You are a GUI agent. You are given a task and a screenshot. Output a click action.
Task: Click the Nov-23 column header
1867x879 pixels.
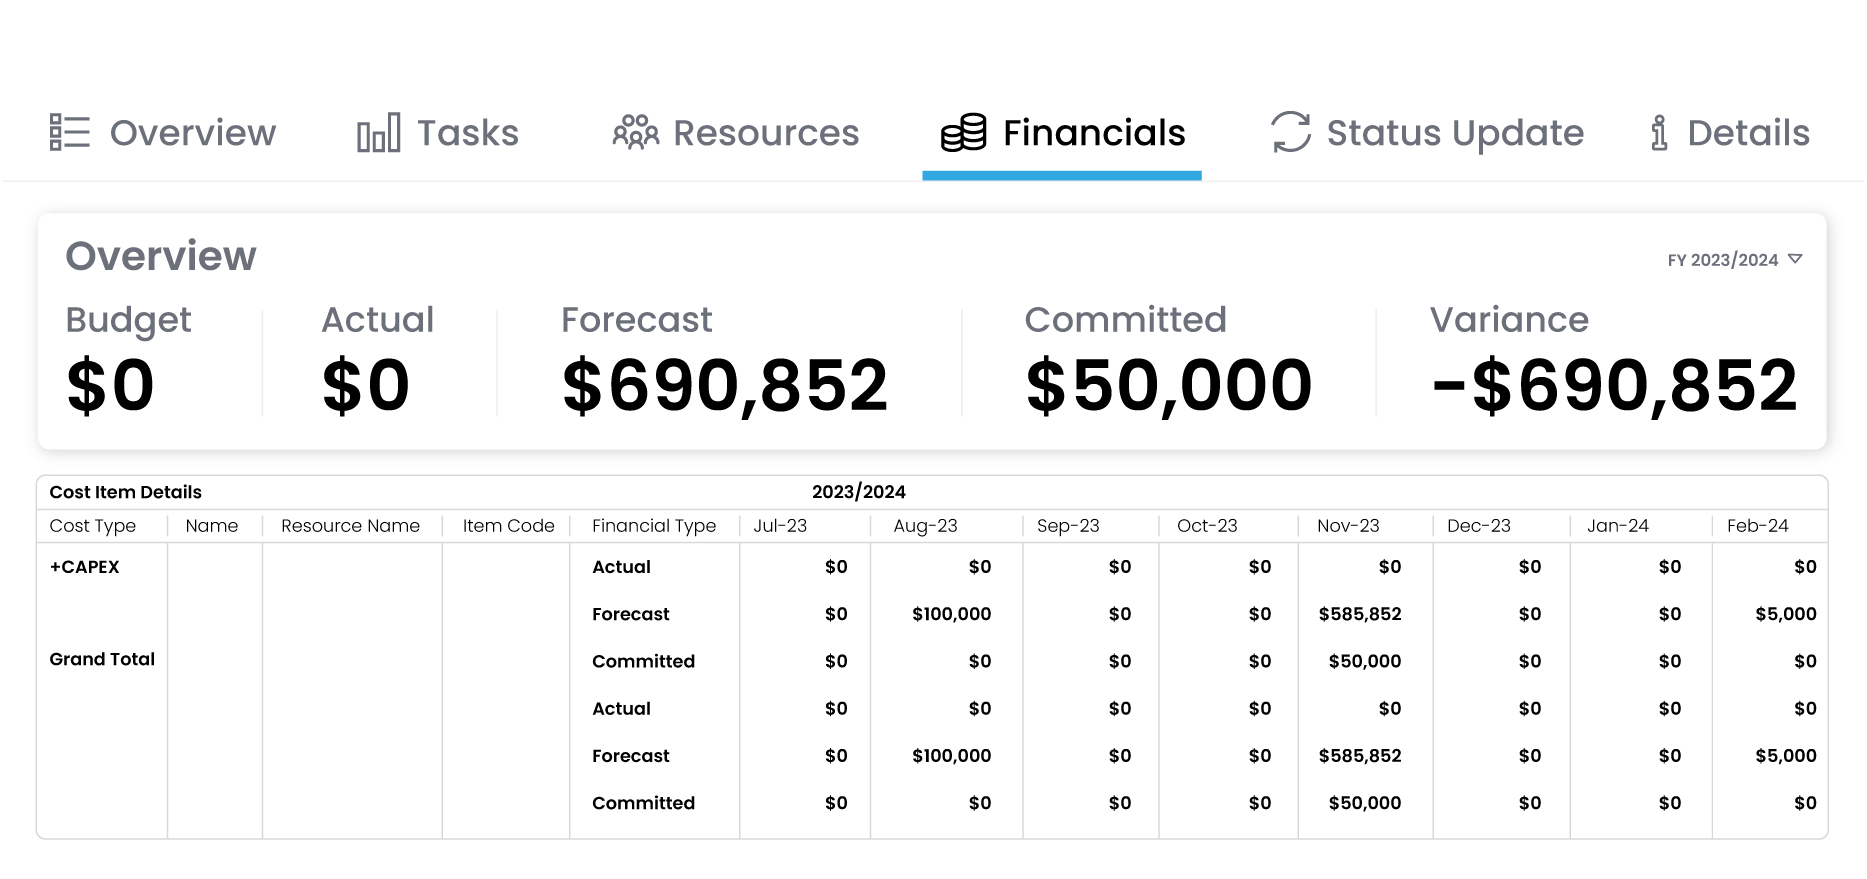1348,526
